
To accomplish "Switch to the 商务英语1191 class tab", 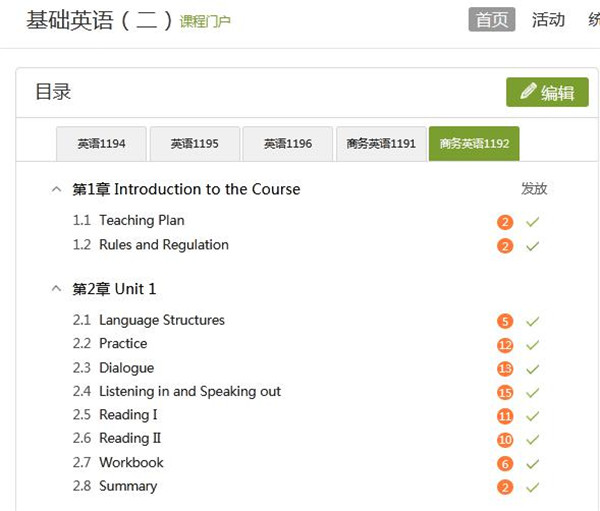I will [x=381, y=144].
